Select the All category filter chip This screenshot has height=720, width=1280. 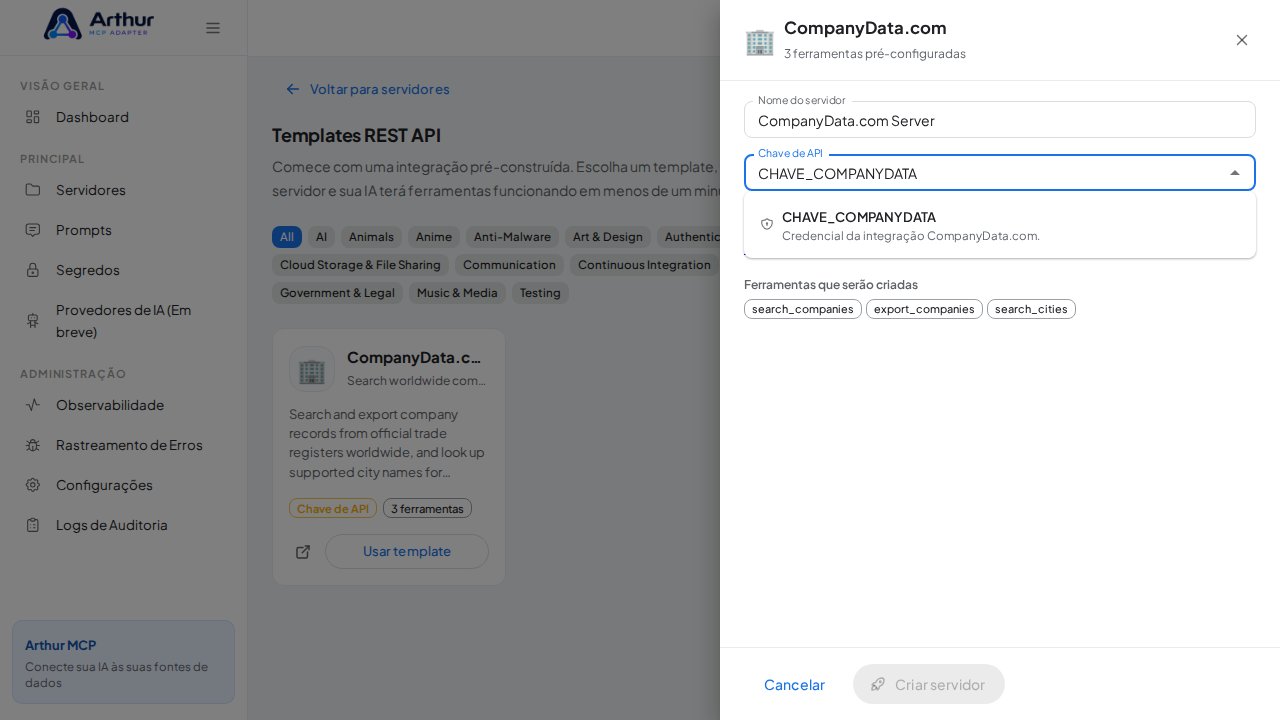click(x=287, y=237)
